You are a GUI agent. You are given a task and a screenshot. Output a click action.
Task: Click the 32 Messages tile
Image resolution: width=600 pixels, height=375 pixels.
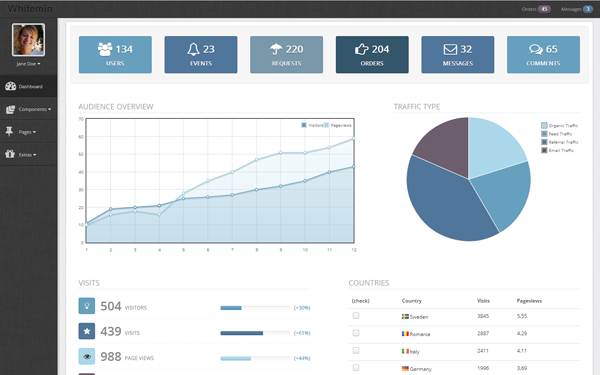tap(458, 55)
